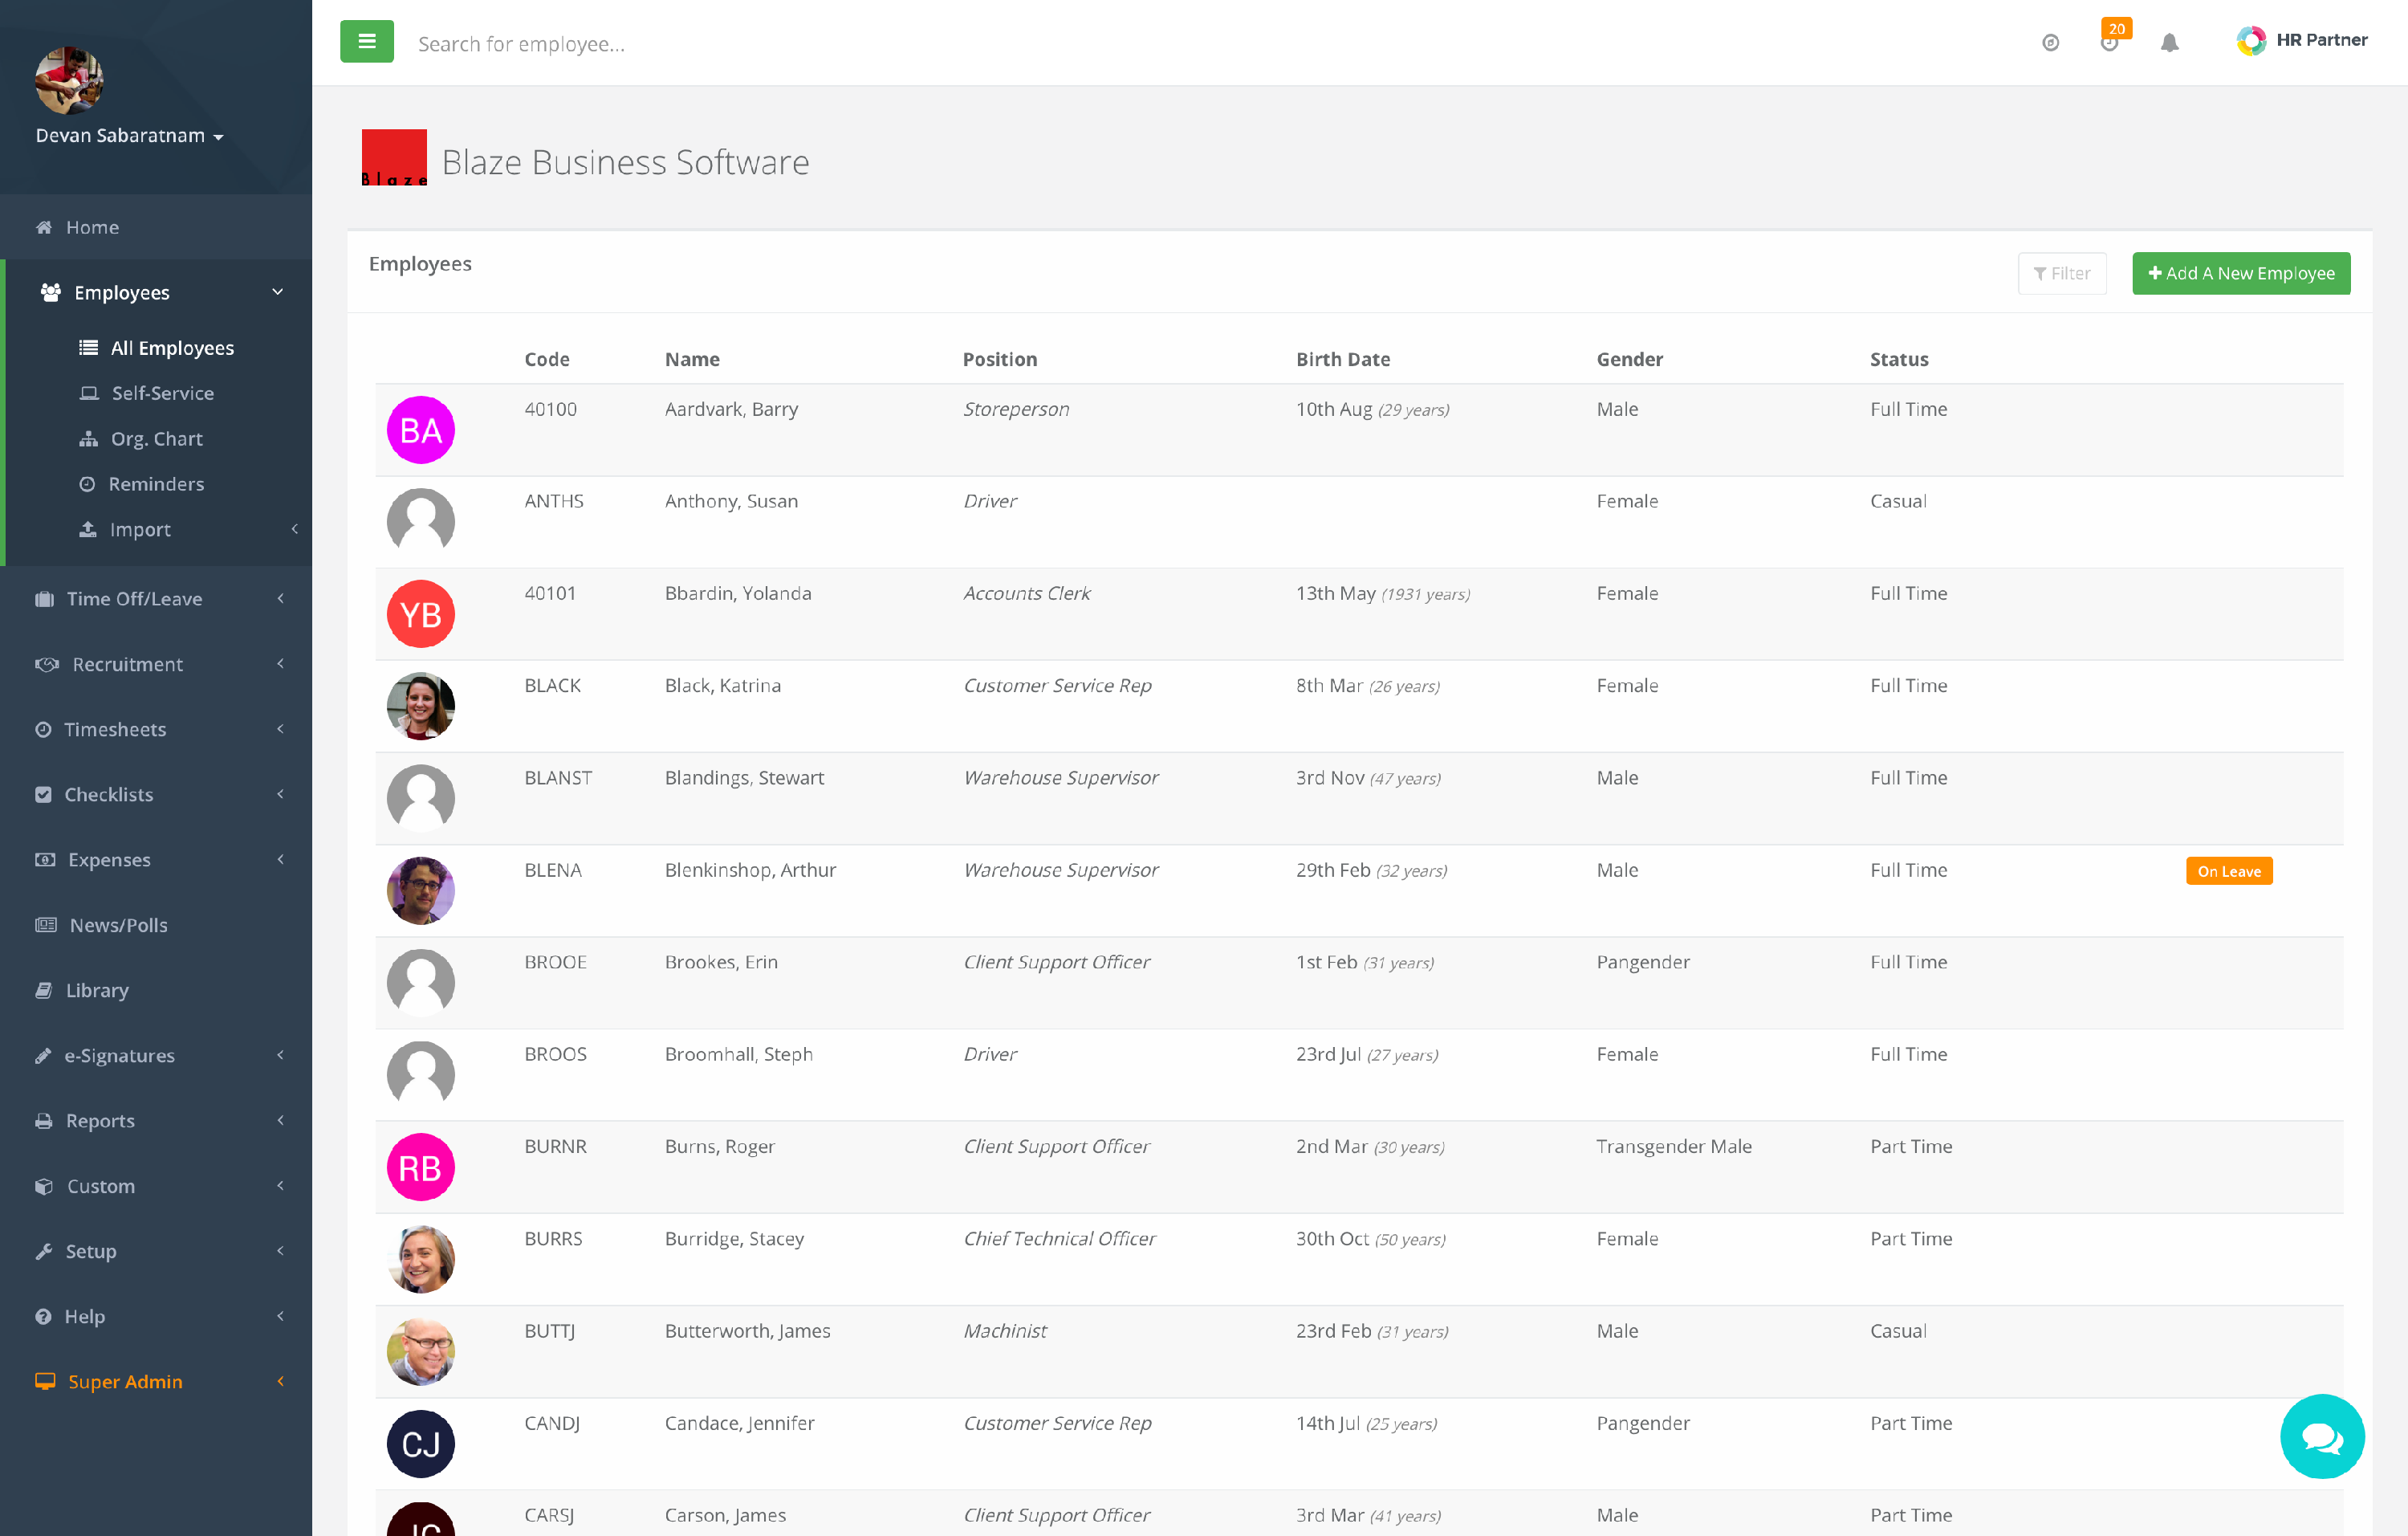This screenshot has height=1536, width=2408.
Task: Open reminders clock icon with 20 badge
Action: tap(2110, 42)
